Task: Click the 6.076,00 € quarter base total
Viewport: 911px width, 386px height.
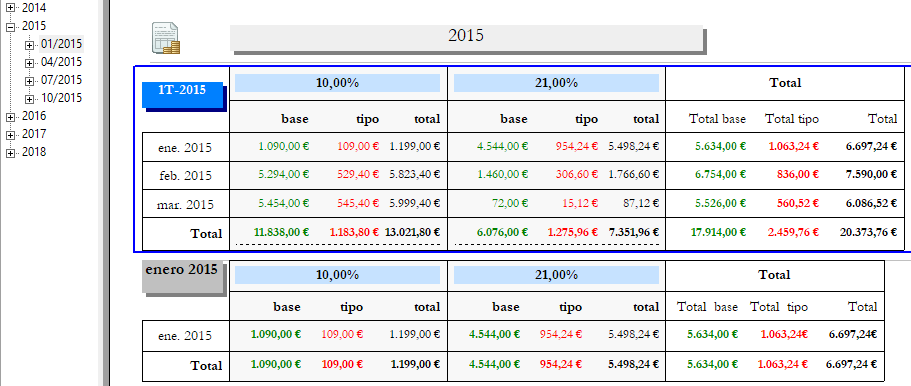Action: [x=503, y=232]
